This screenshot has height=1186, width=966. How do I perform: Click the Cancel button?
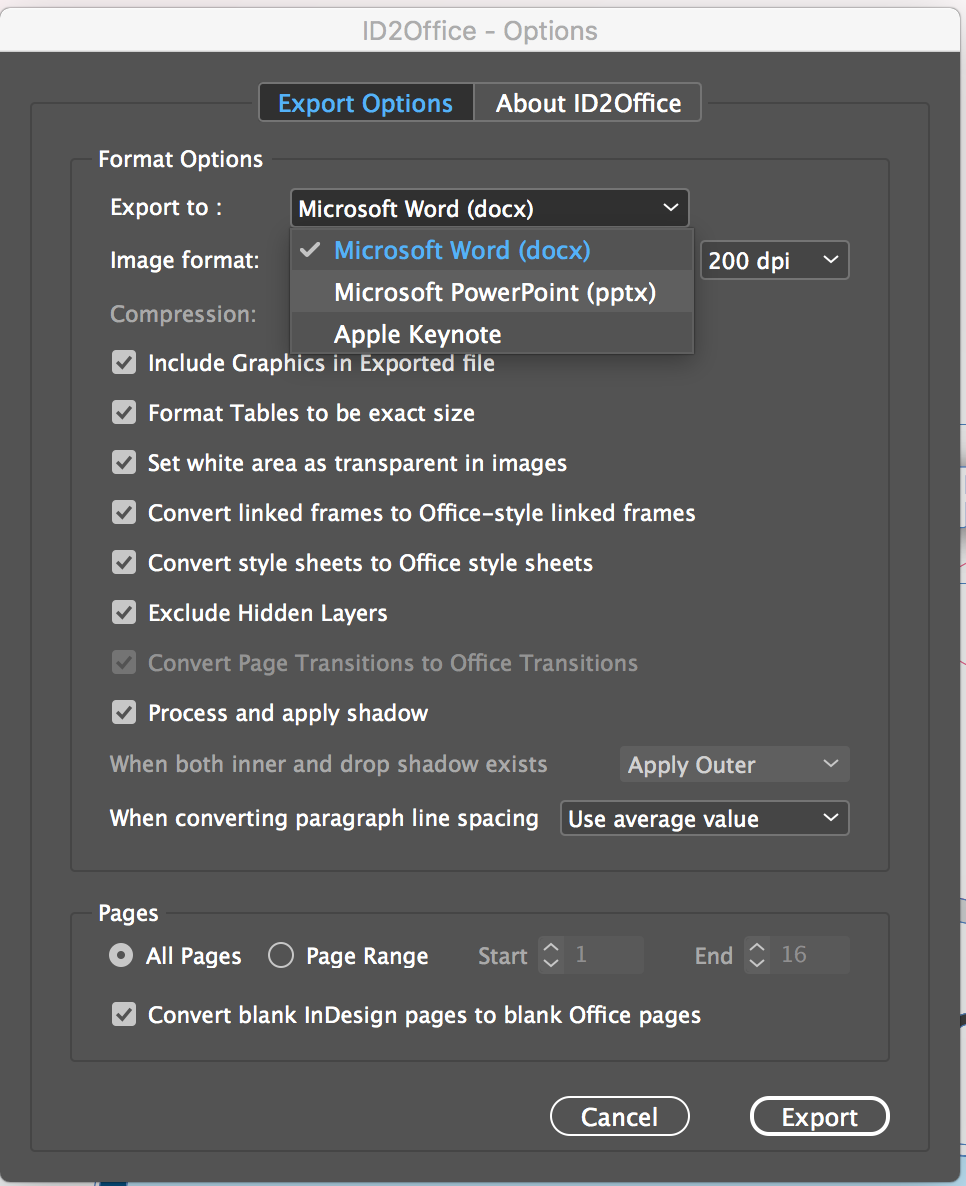[619, 1117]
